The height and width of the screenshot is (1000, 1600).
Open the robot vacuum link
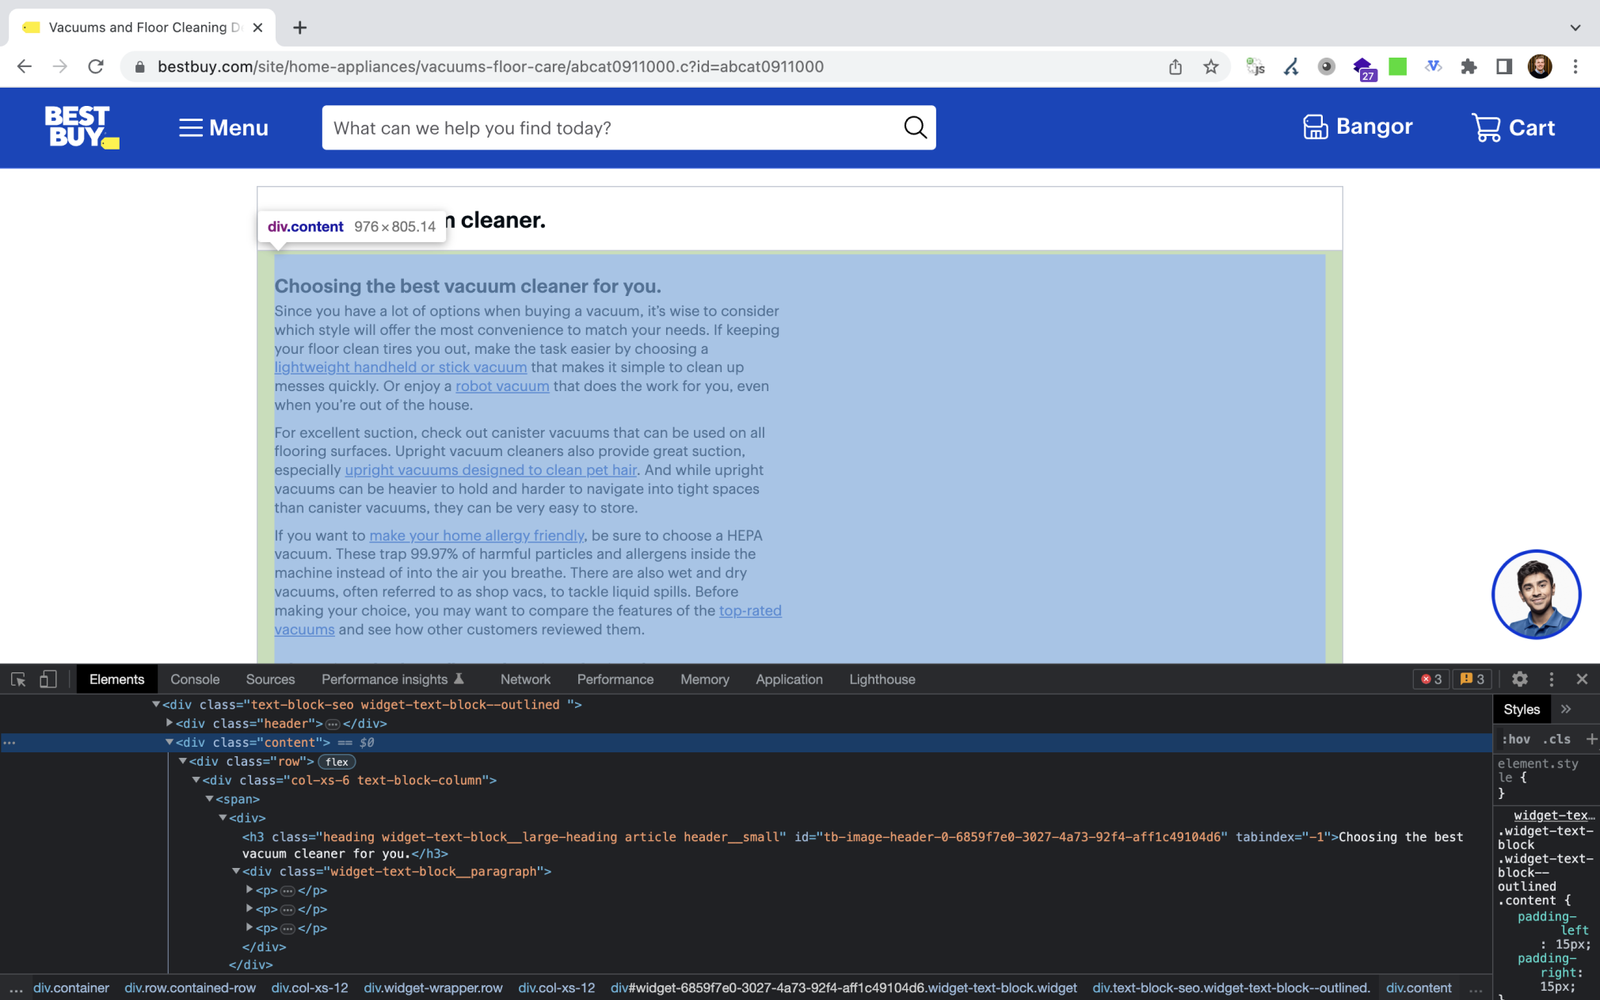tap(501, 386)
